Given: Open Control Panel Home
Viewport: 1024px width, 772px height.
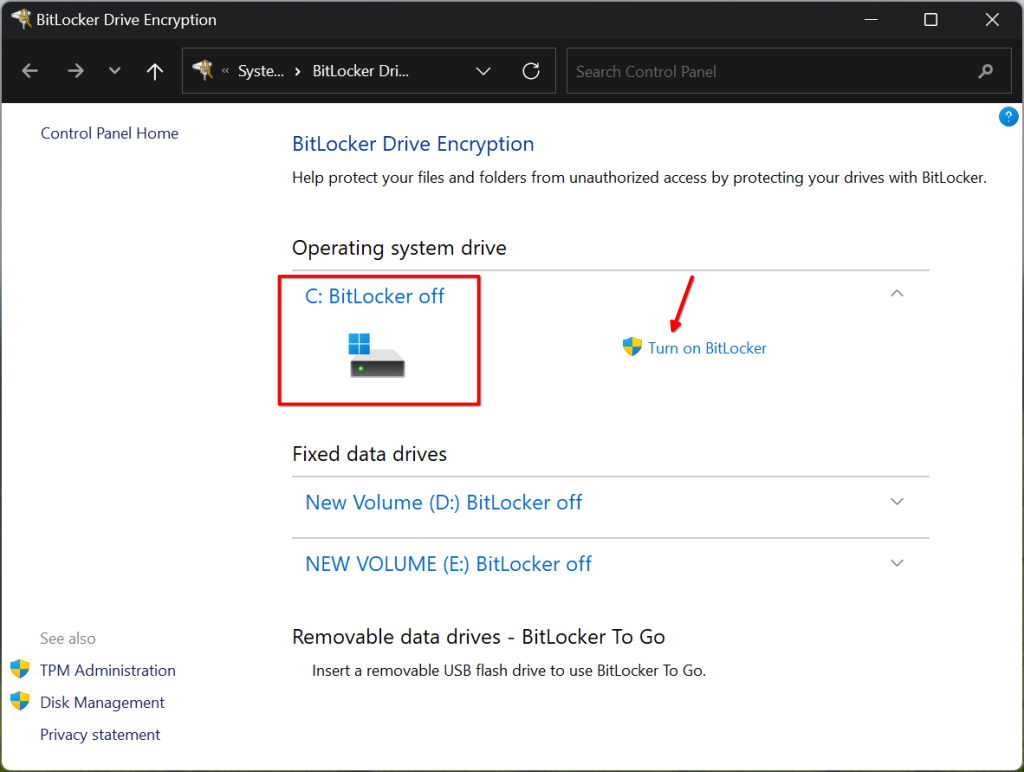Looking at the screenshot, I should point(110,133).
